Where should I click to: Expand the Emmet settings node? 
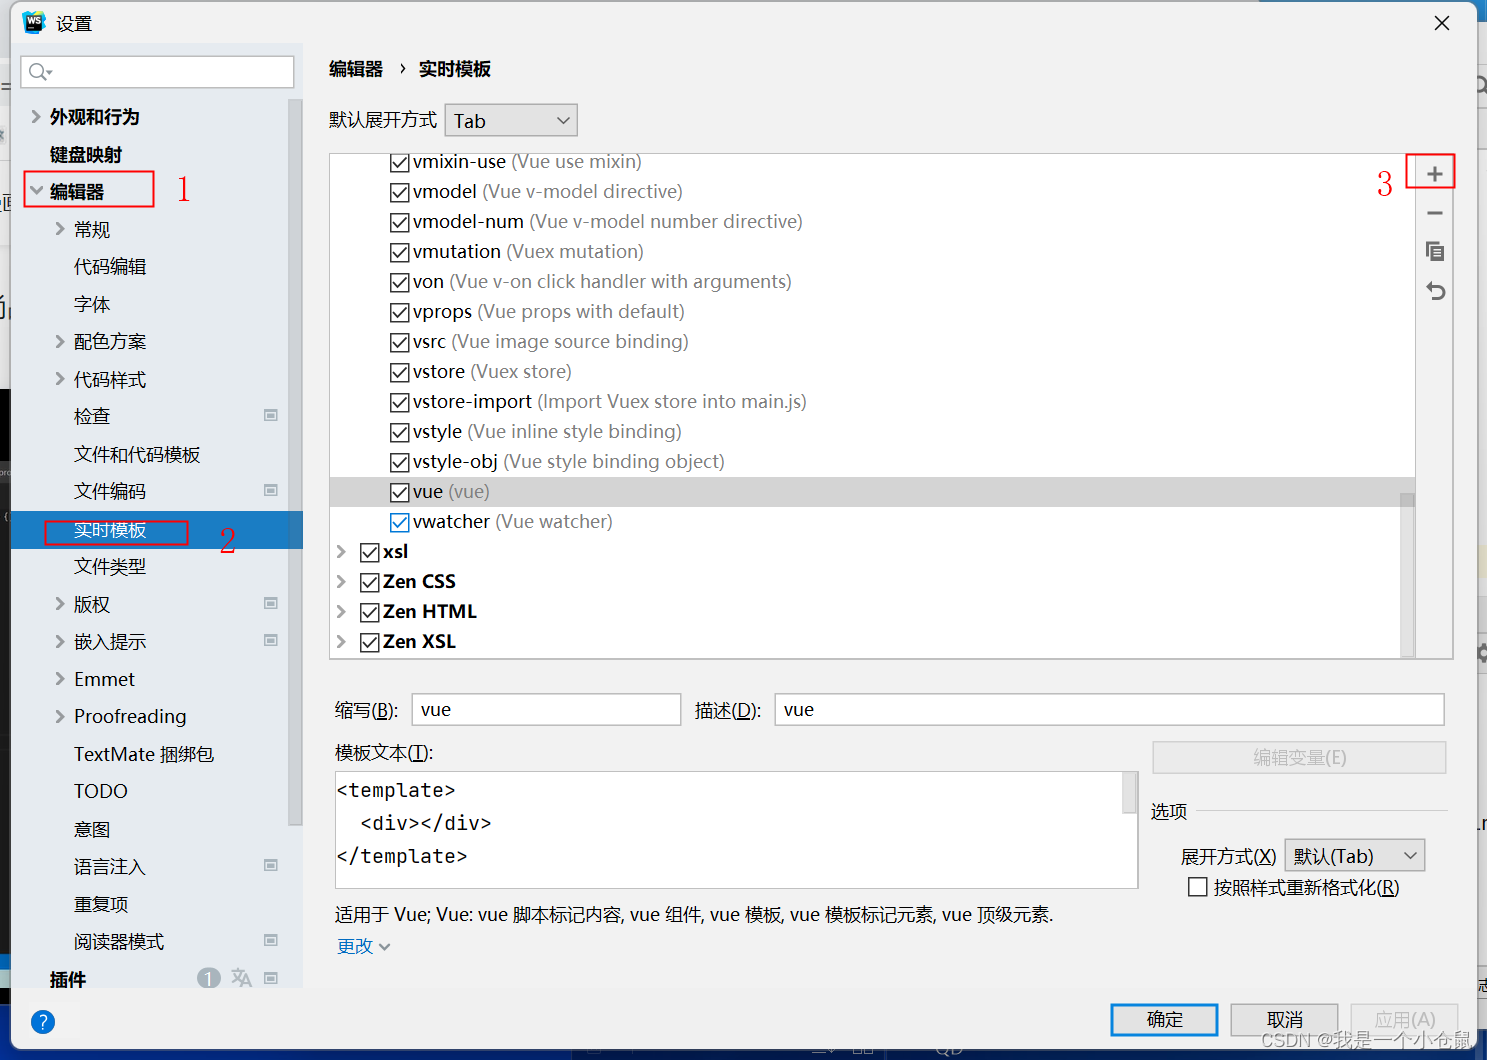coord(60,679)
